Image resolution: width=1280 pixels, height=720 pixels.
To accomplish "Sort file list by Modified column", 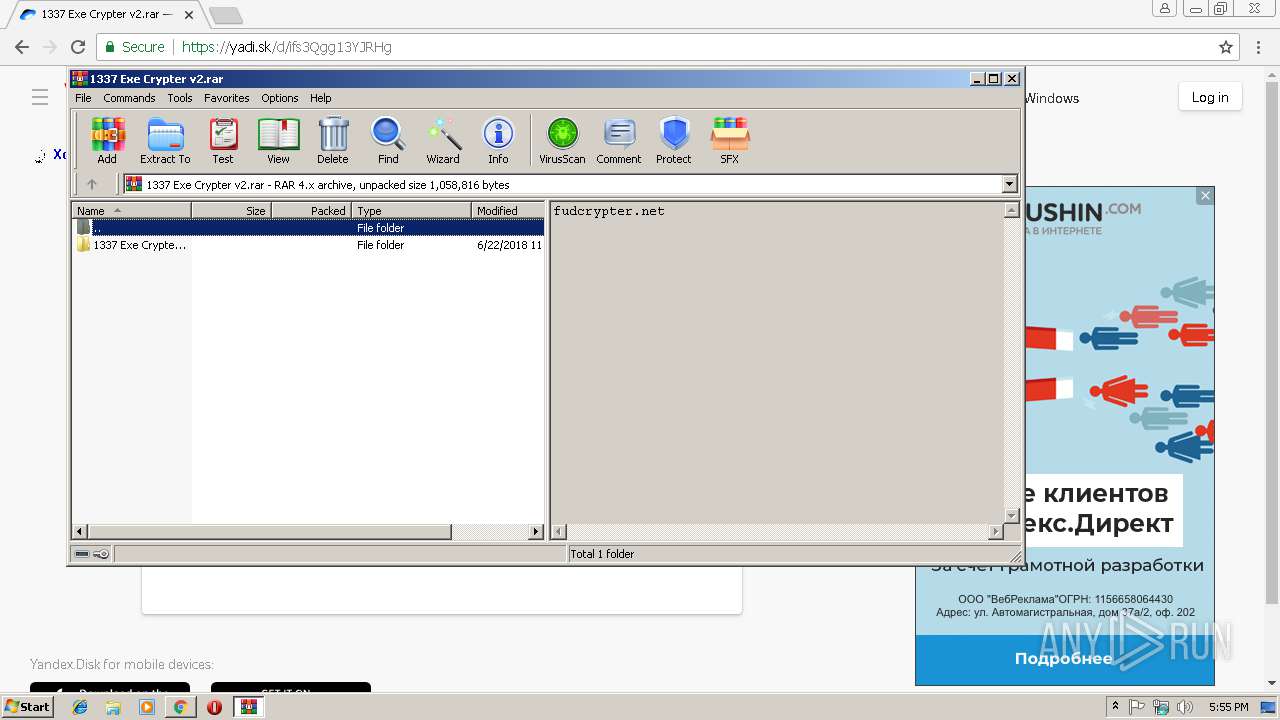I will point(508,210).
